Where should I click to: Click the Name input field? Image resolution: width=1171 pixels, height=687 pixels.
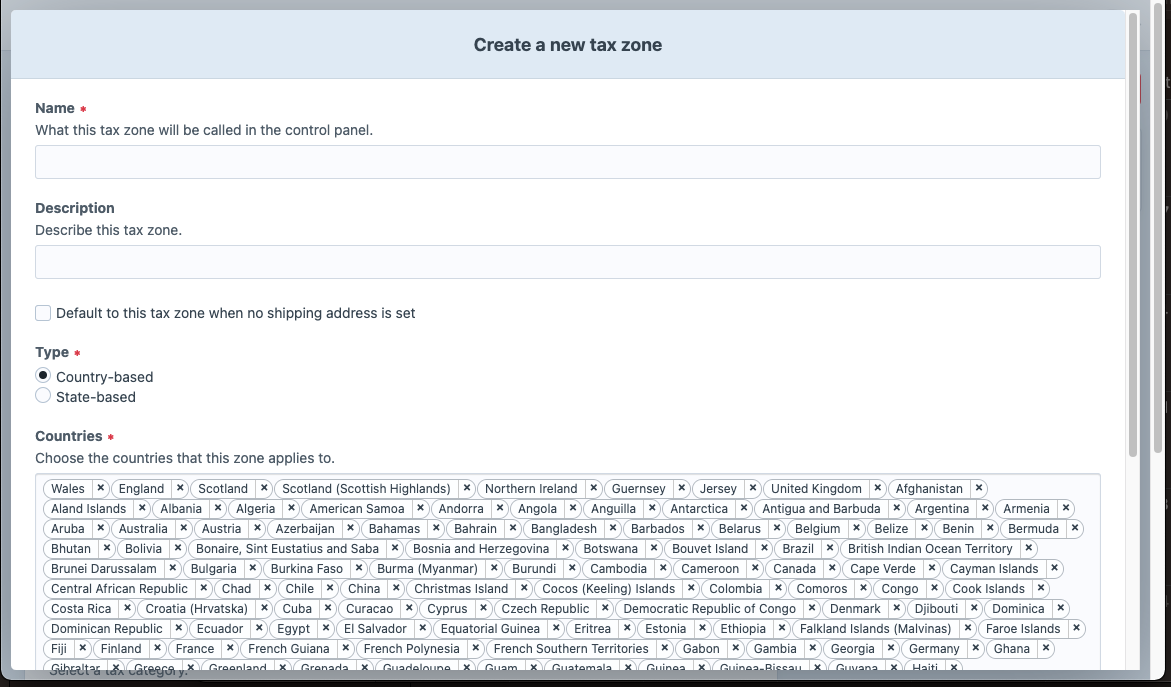568,161
